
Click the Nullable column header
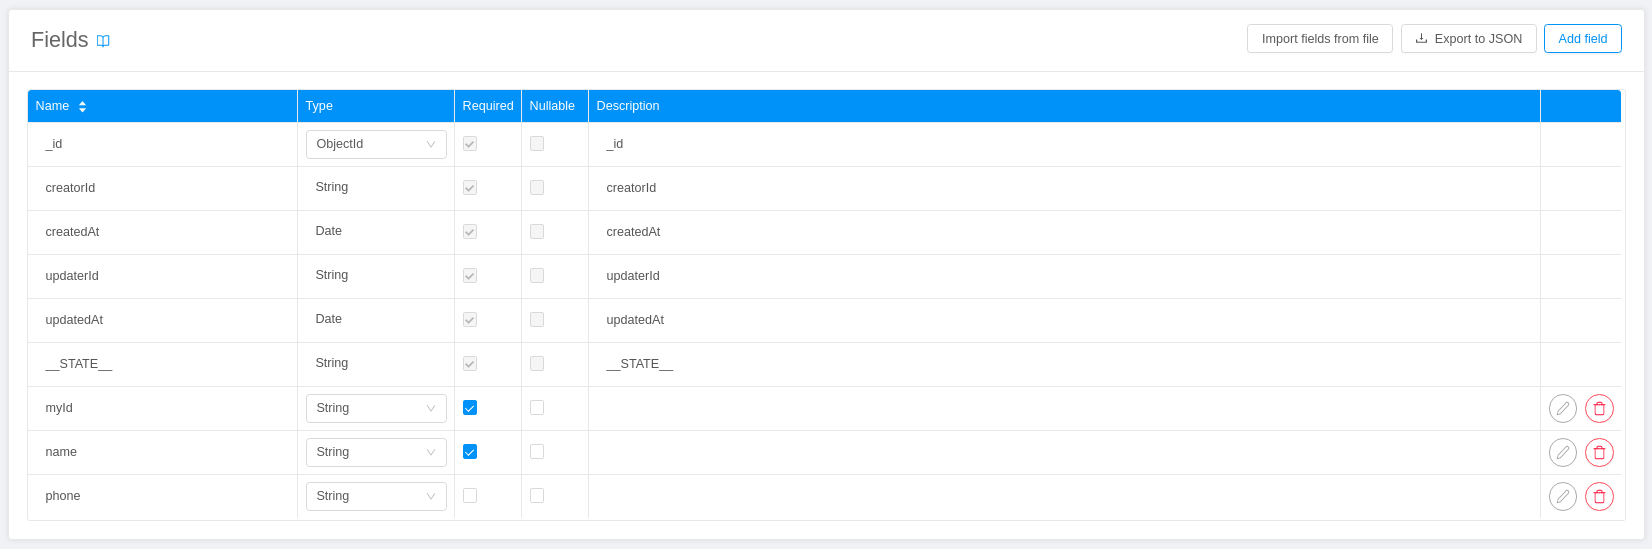[x=555, y=106]
